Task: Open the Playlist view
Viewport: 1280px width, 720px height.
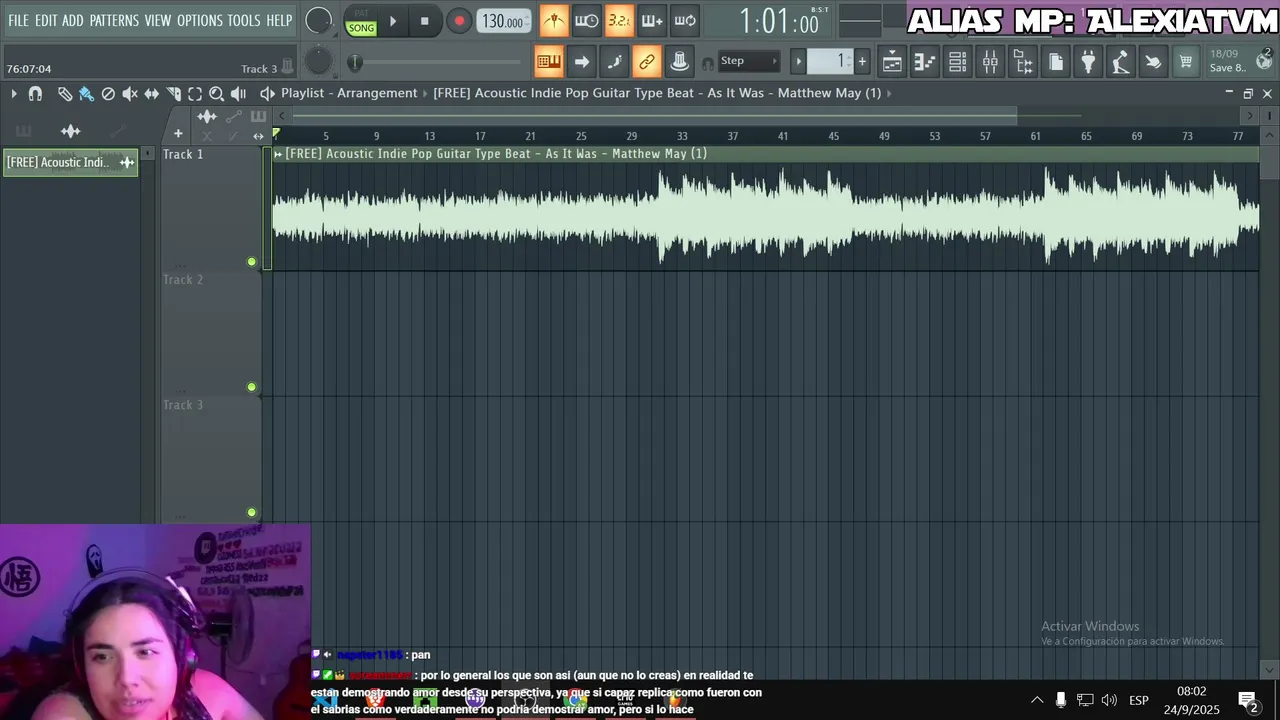Action: click(892, 62)
